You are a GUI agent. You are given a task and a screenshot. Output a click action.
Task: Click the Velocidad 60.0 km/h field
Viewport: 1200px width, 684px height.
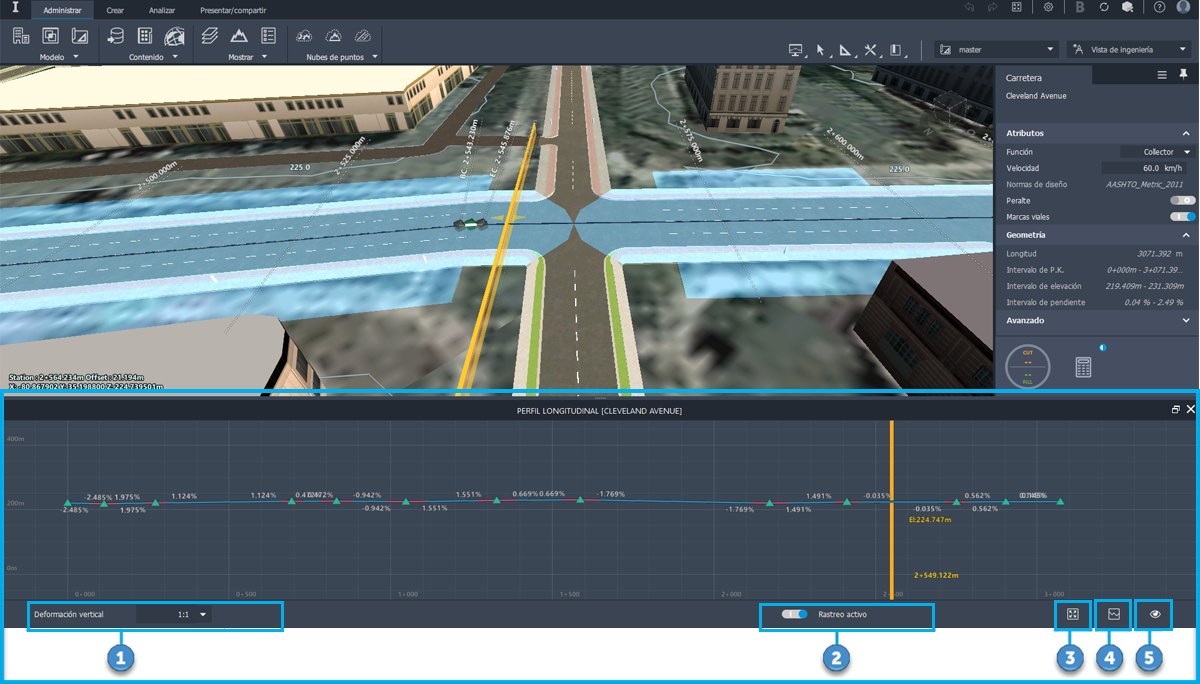coord(1146,168)
